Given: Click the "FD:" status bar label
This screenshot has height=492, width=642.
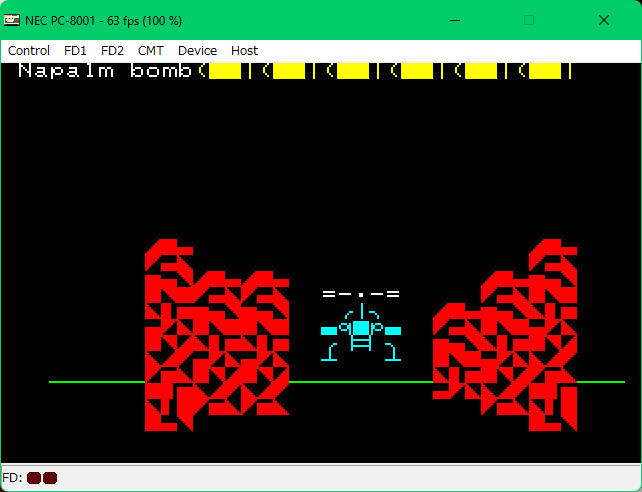Looking at the screenshot, I should (x=13, y=478).
